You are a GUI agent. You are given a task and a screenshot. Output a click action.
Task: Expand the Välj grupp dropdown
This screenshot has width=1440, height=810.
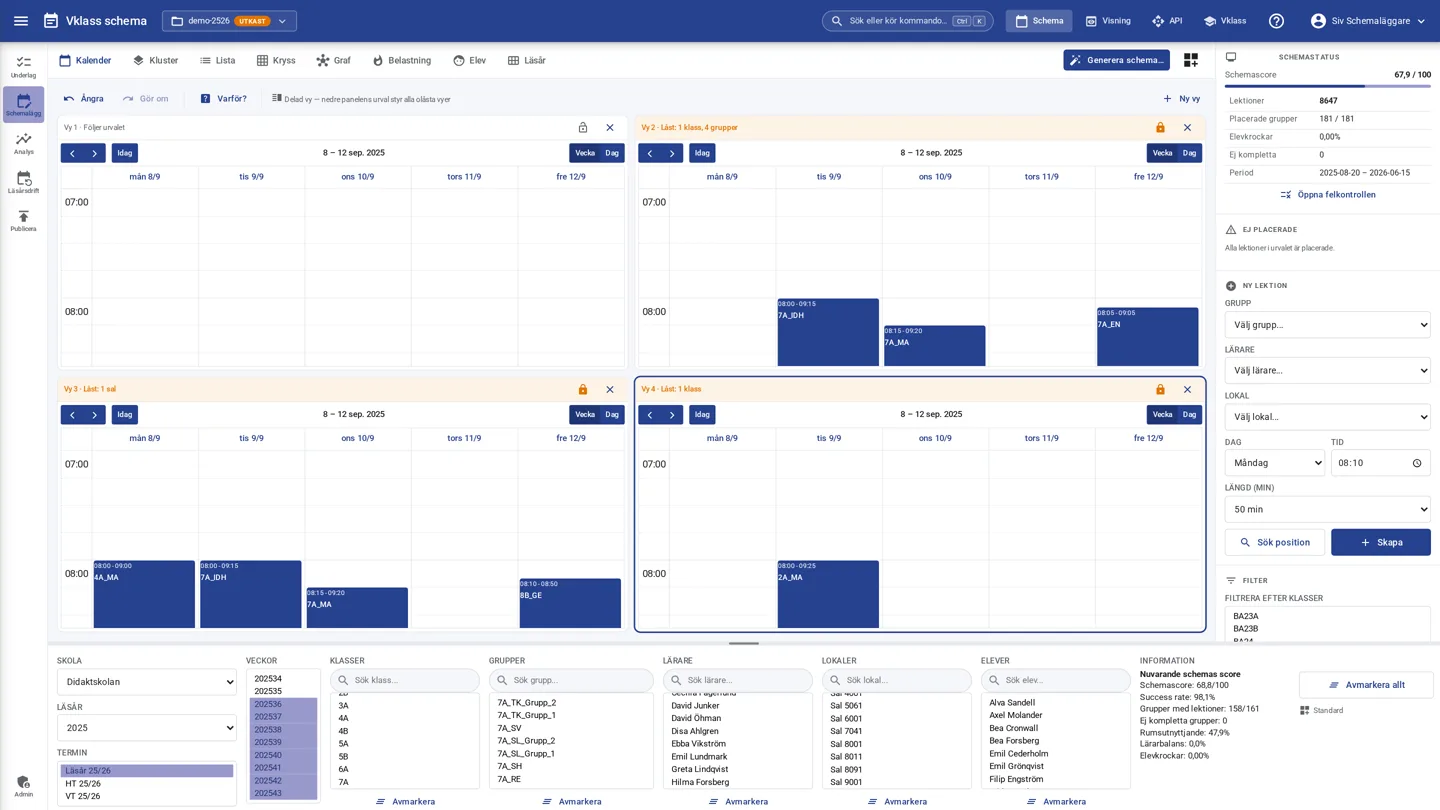[x=1327, y=325]
